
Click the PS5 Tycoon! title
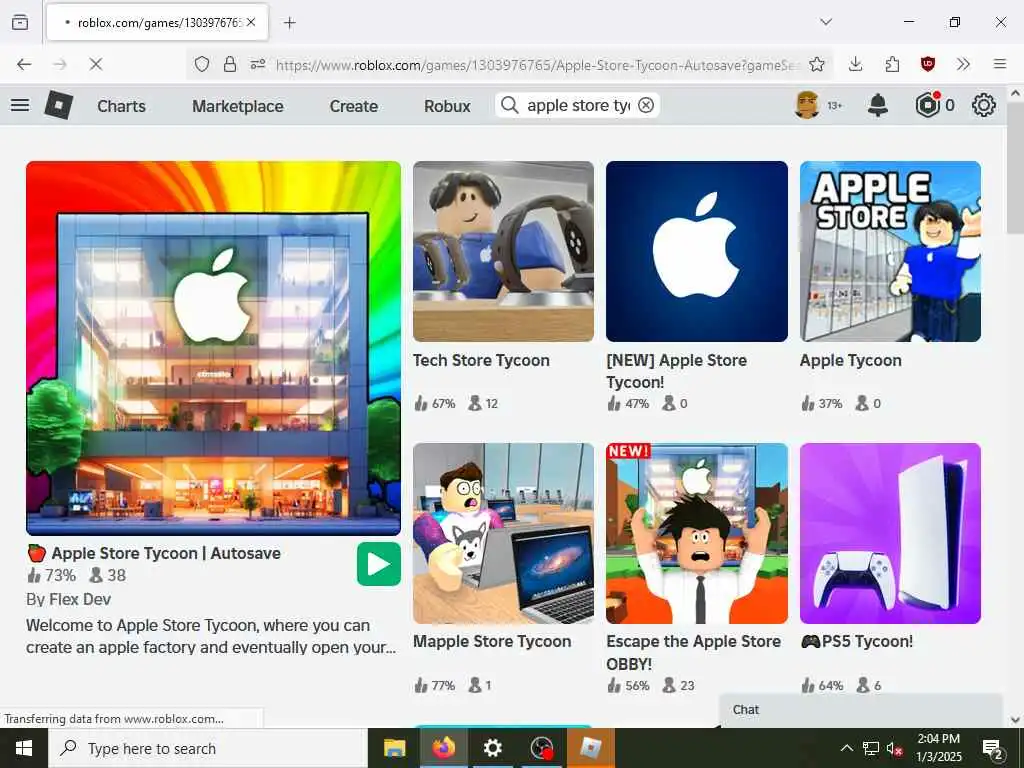(x=857, y=641)
